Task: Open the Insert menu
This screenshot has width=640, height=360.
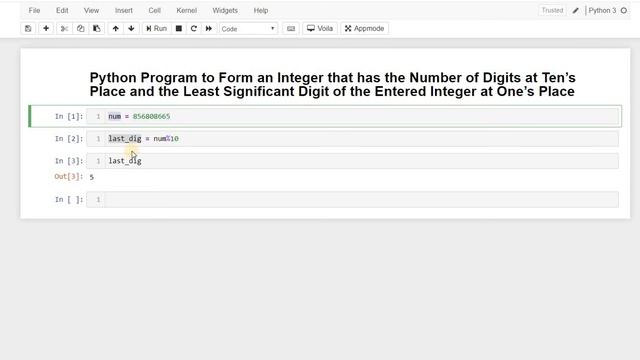Action: pyautogui.click(x=124, y=11)
